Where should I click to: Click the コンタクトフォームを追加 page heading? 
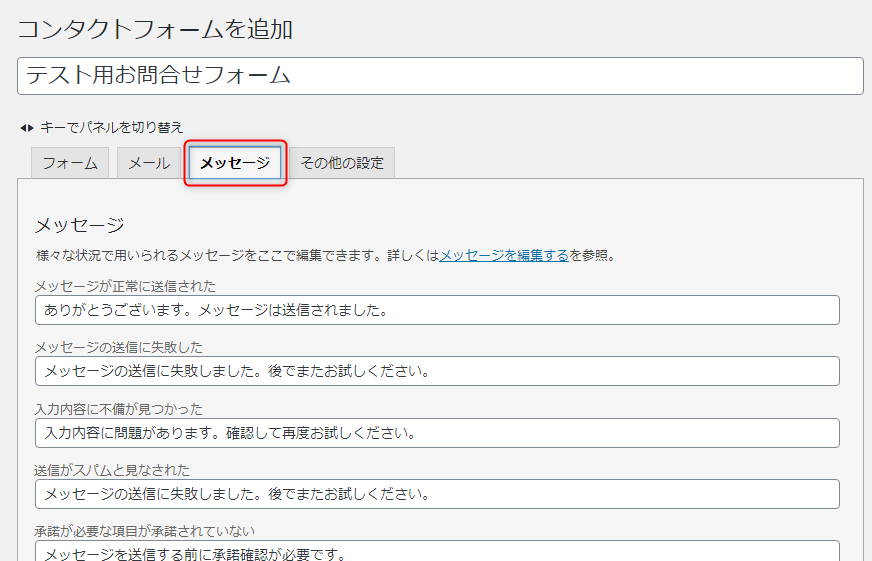pos(155,29)
